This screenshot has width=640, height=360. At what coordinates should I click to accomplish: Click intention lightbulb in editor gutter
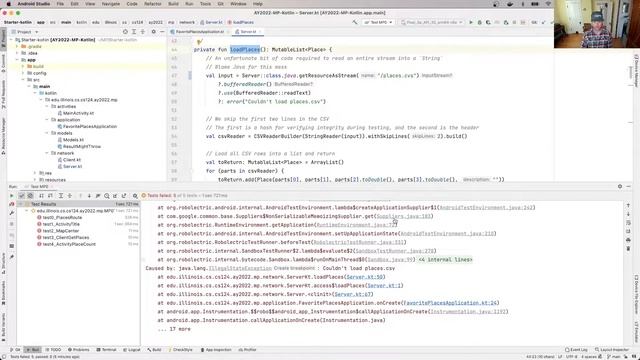pyautogui.click(x=200, y=42)
